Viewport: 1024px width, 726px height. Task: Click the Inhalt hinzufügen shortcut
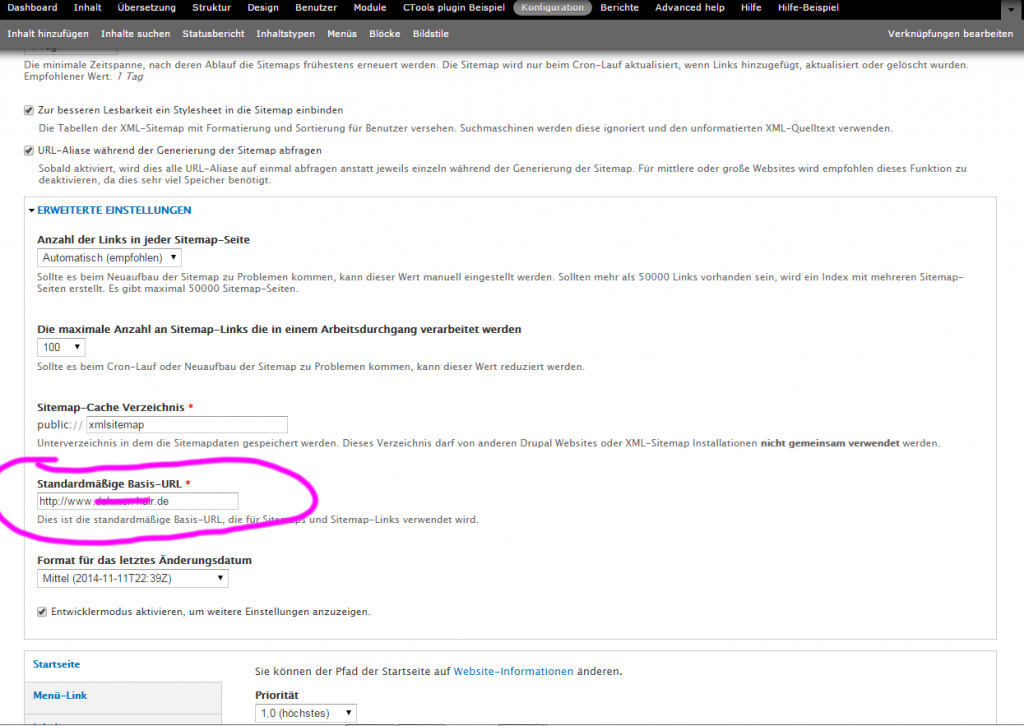(48, 34)
